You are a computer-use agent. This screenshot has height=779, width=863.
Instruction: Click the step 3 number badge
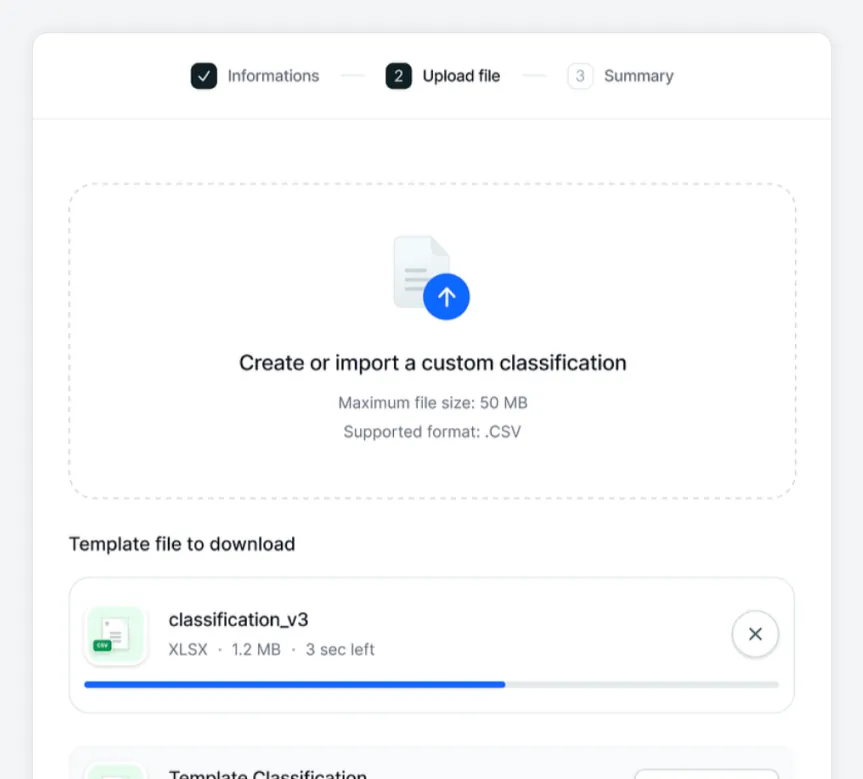[580, 76]
